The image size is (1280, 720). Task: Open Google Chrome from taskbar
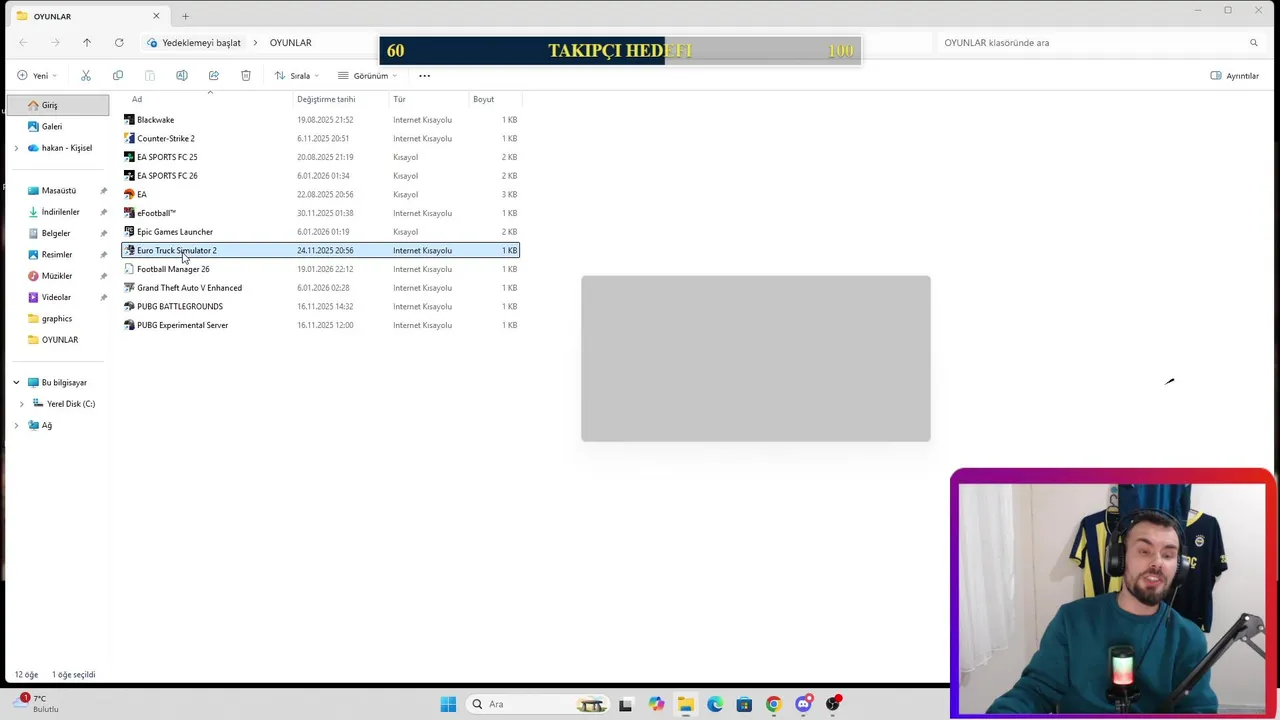click(773, 704)
